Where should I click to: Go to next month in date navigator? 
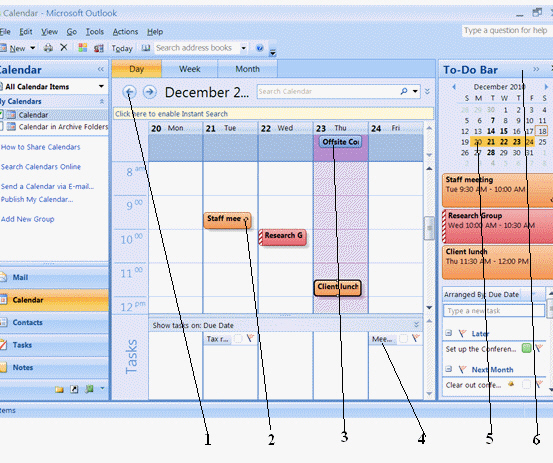[x=546, y=87]
